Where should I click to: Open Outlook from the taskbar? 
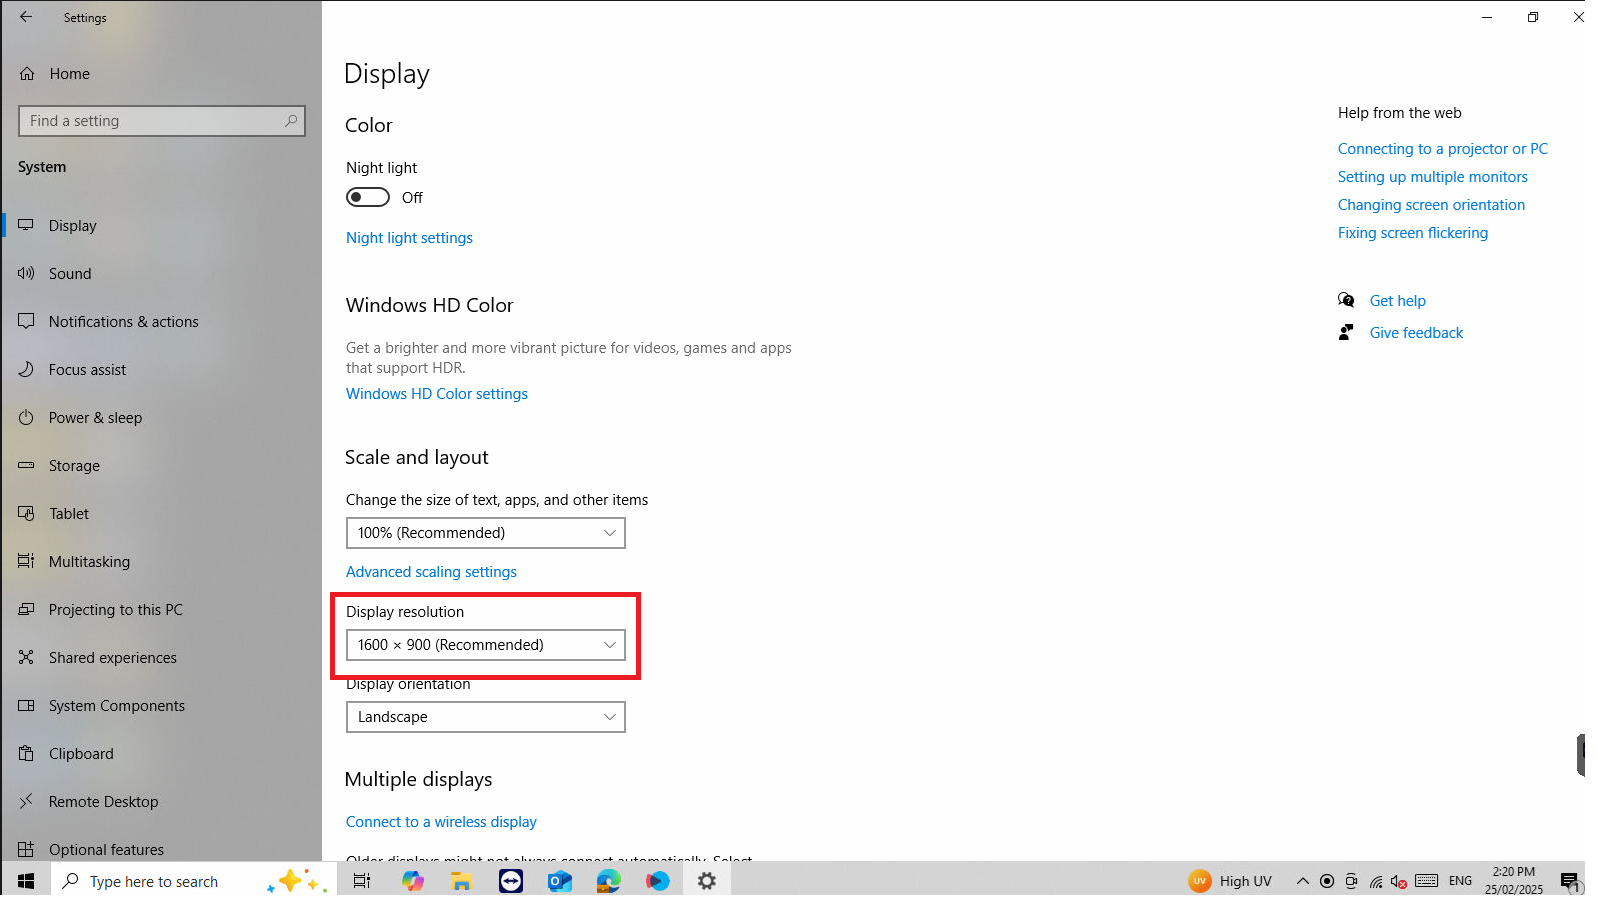coord(559,881)
